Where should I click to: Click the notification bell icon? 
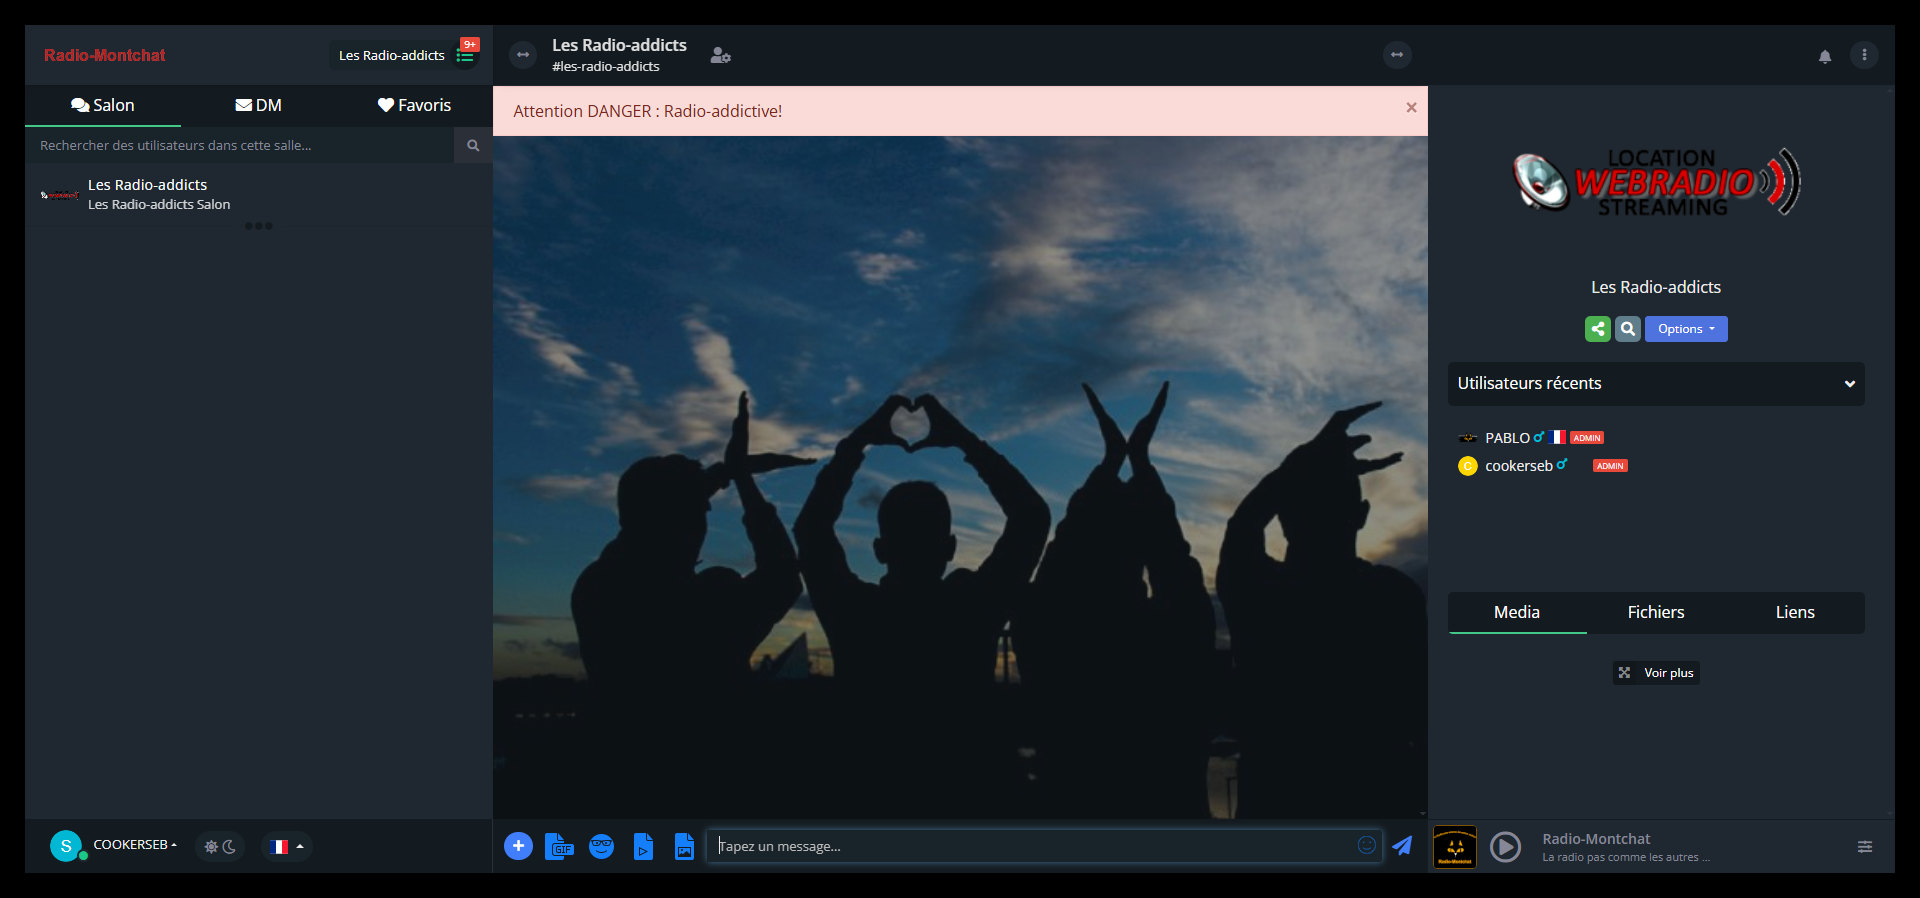pyautogui.click(x=1824, y=56)
